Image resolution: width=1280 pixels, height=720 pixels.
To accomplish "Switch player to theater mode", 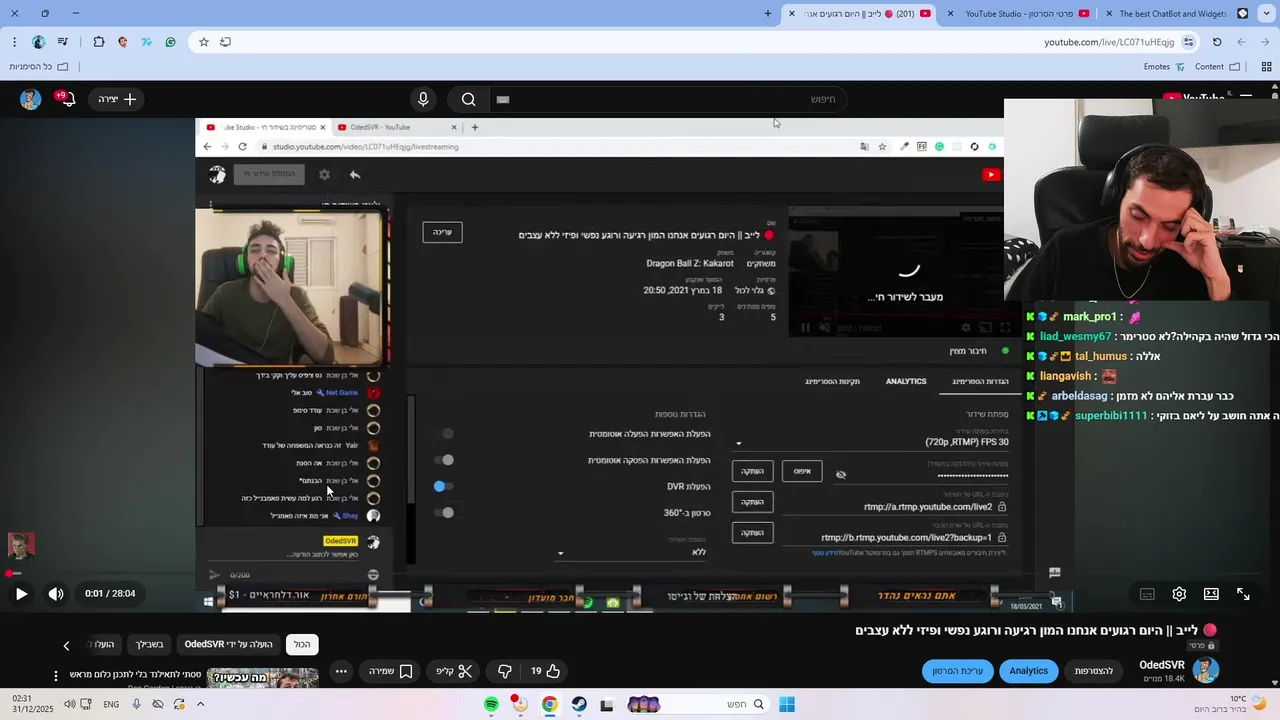I will (1211, 594).
